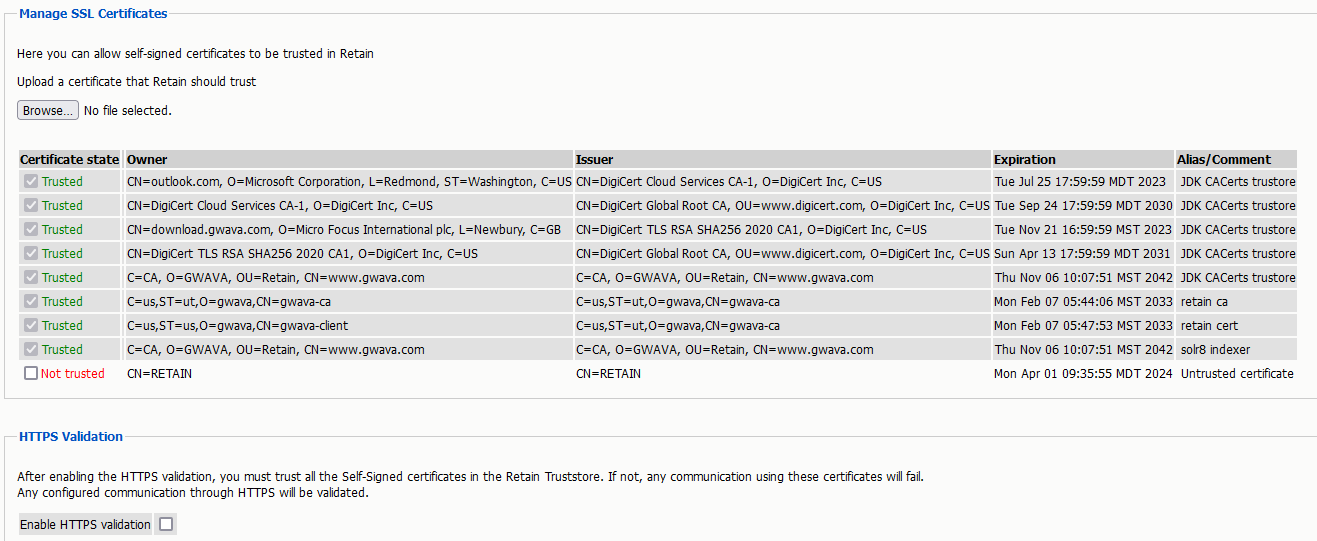
Task: Enable HTTPS validation checkbox
Action: [166, 524]
